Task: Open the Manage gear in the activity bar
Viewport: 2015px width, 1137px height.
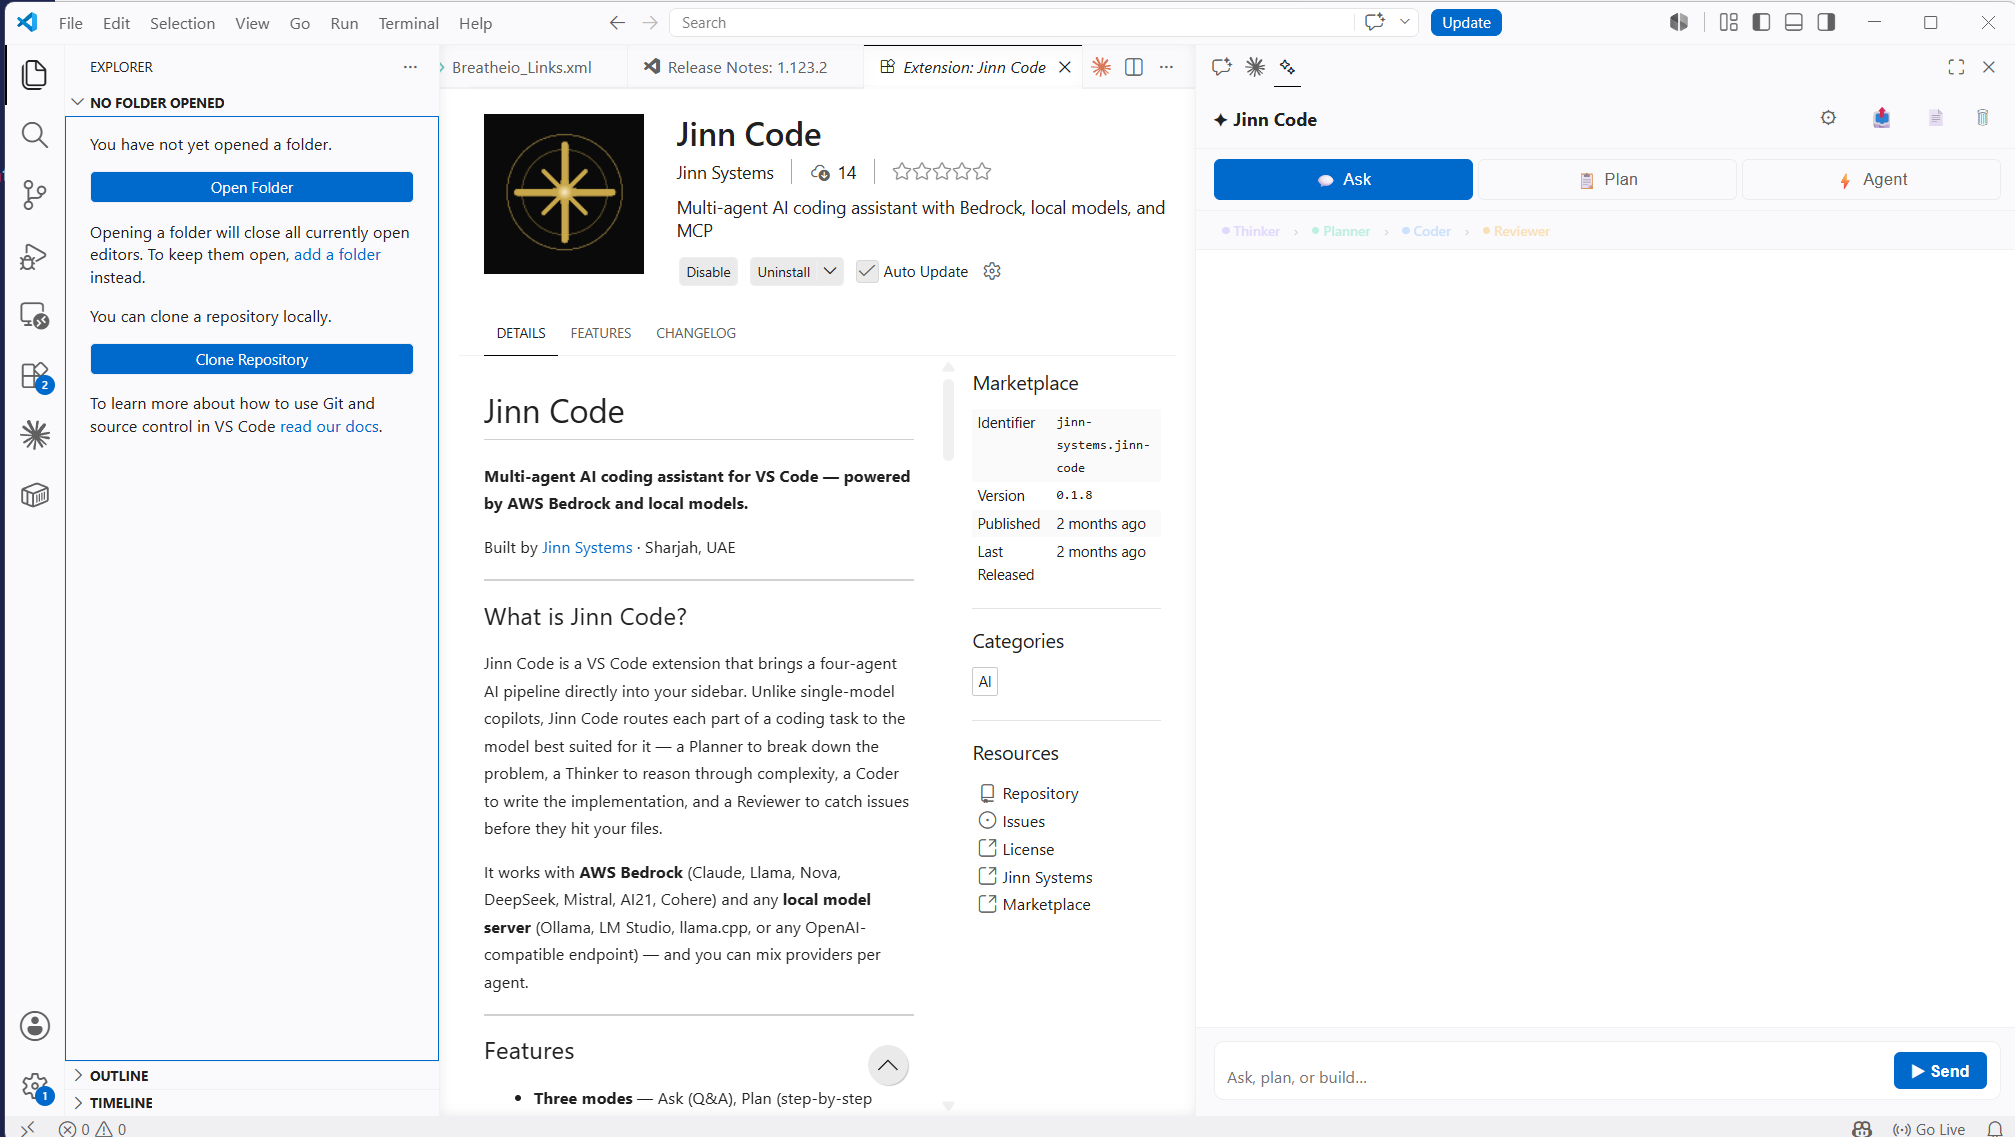Action: pos(35,1086)
